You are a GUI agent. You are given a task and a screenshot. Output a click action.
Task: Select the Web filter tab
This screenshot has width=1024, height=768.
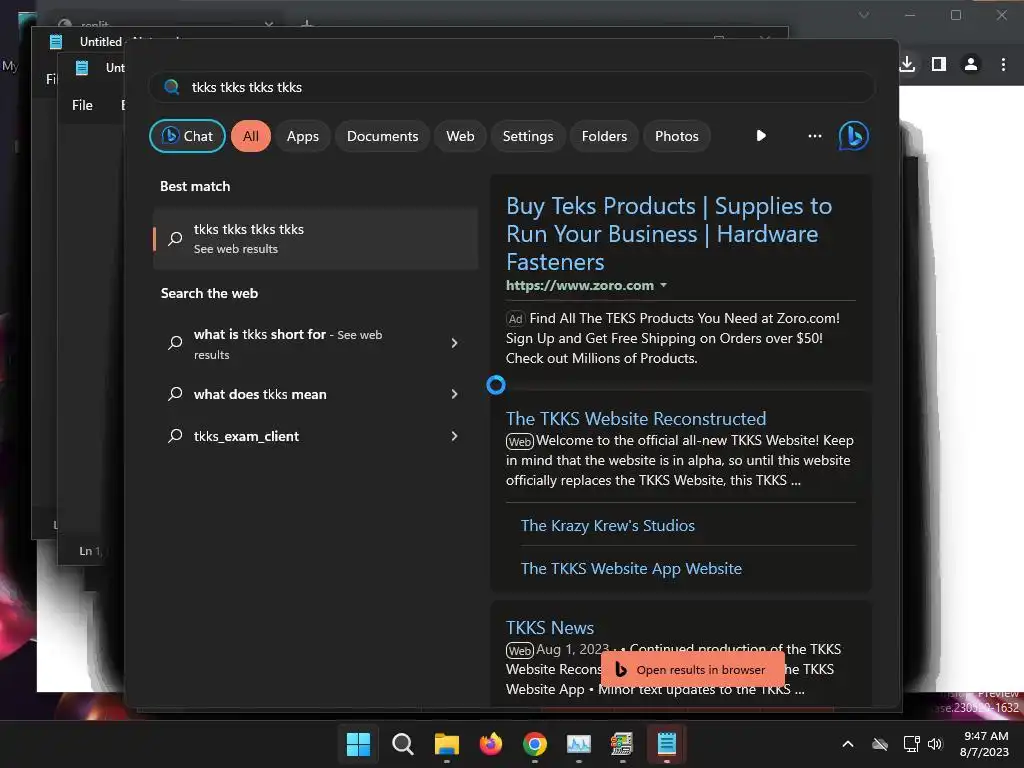460,136
